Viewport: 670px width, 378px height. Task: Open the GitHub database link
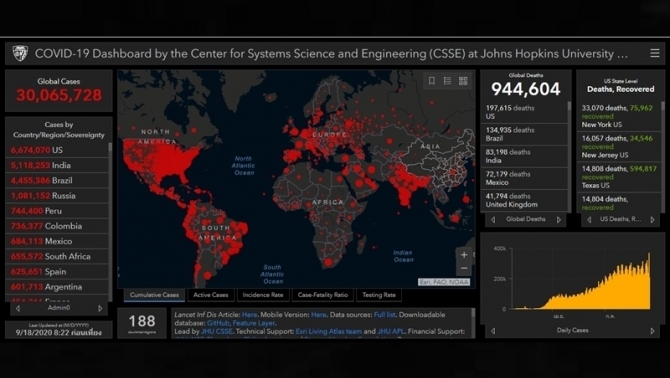tap(218, 323)
